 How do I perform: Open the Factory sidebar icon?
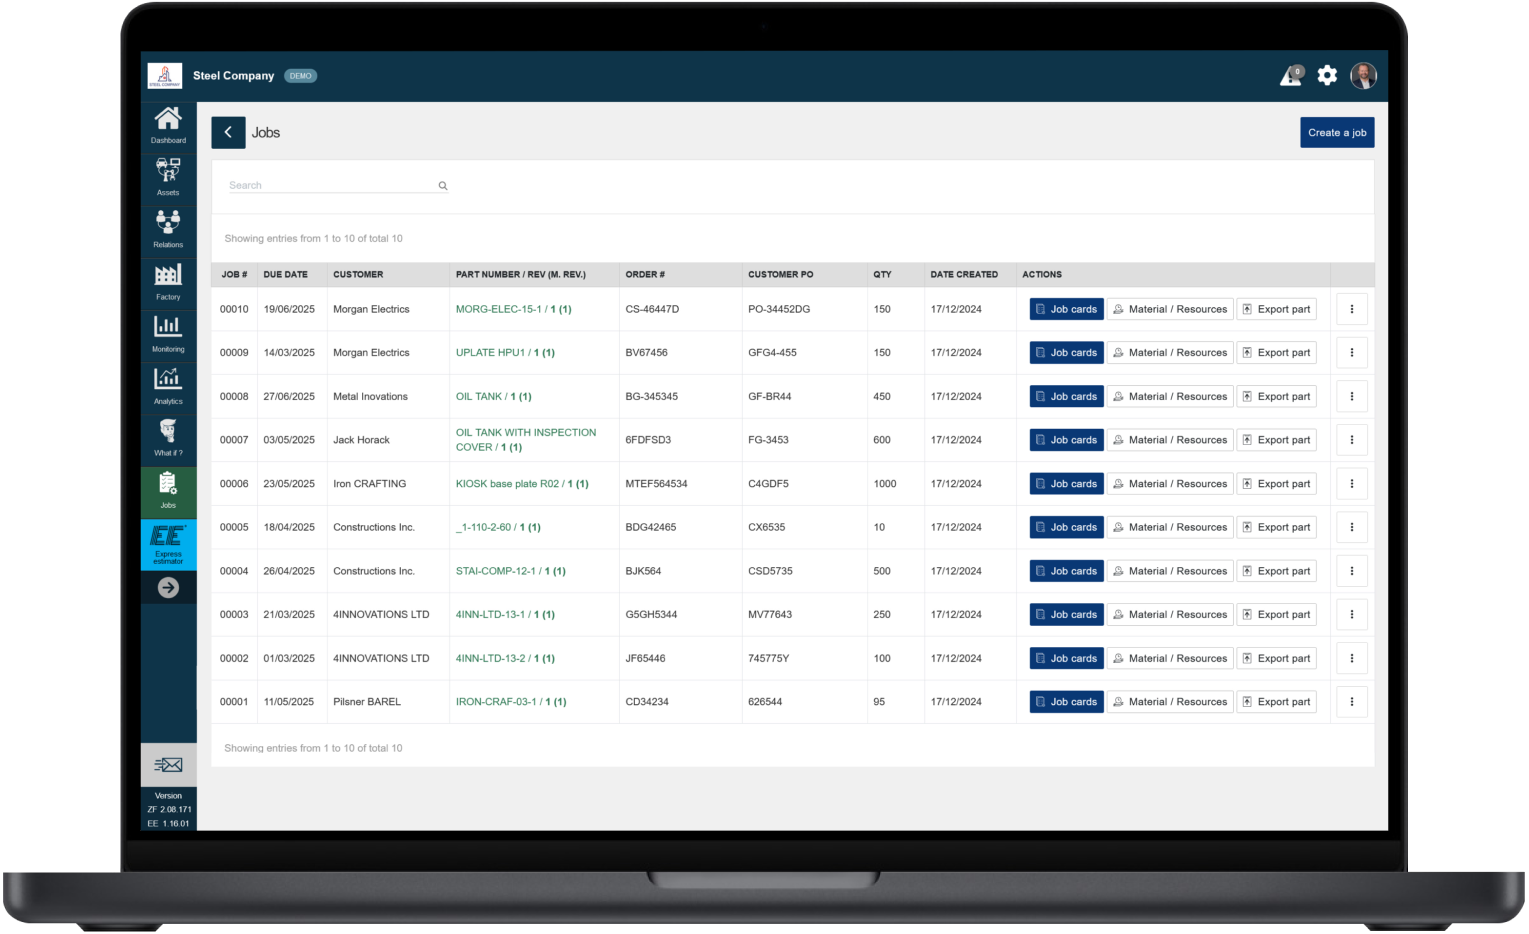point(168,280)
